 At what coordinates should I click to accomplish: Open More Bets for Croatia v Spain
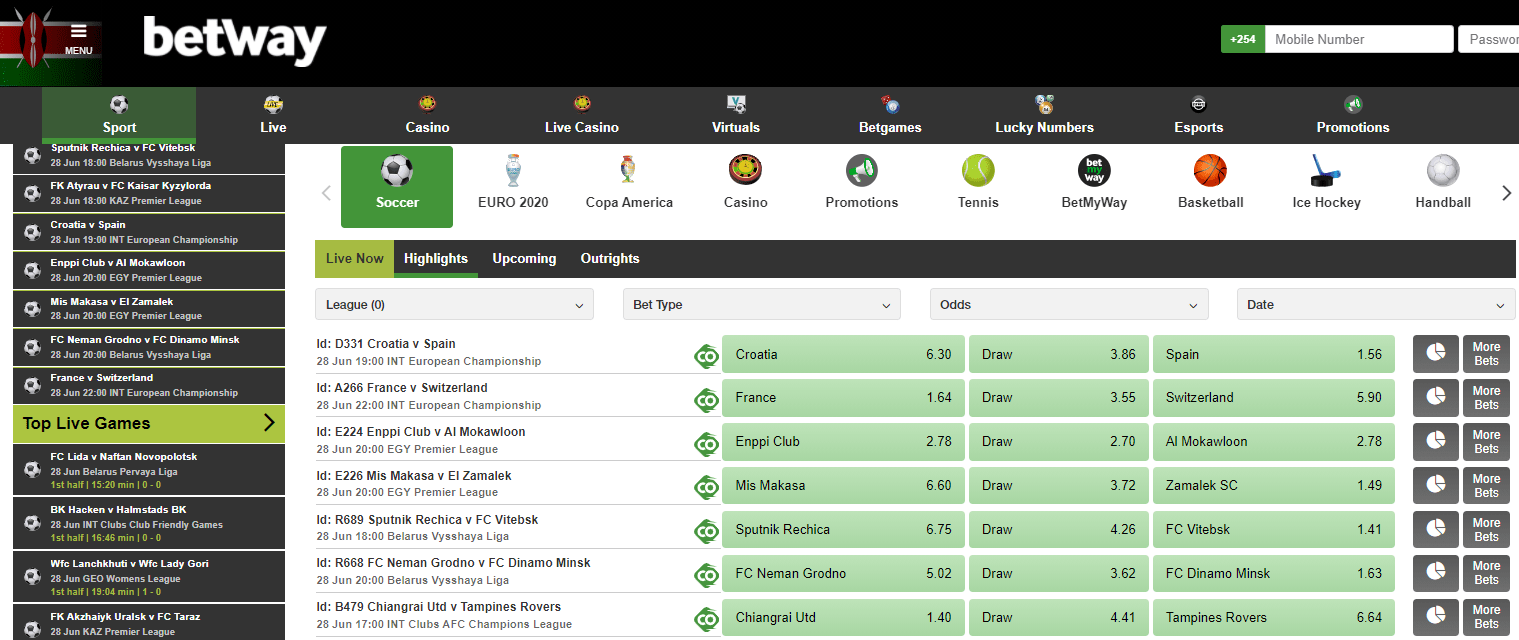[x=1486, y=354]
